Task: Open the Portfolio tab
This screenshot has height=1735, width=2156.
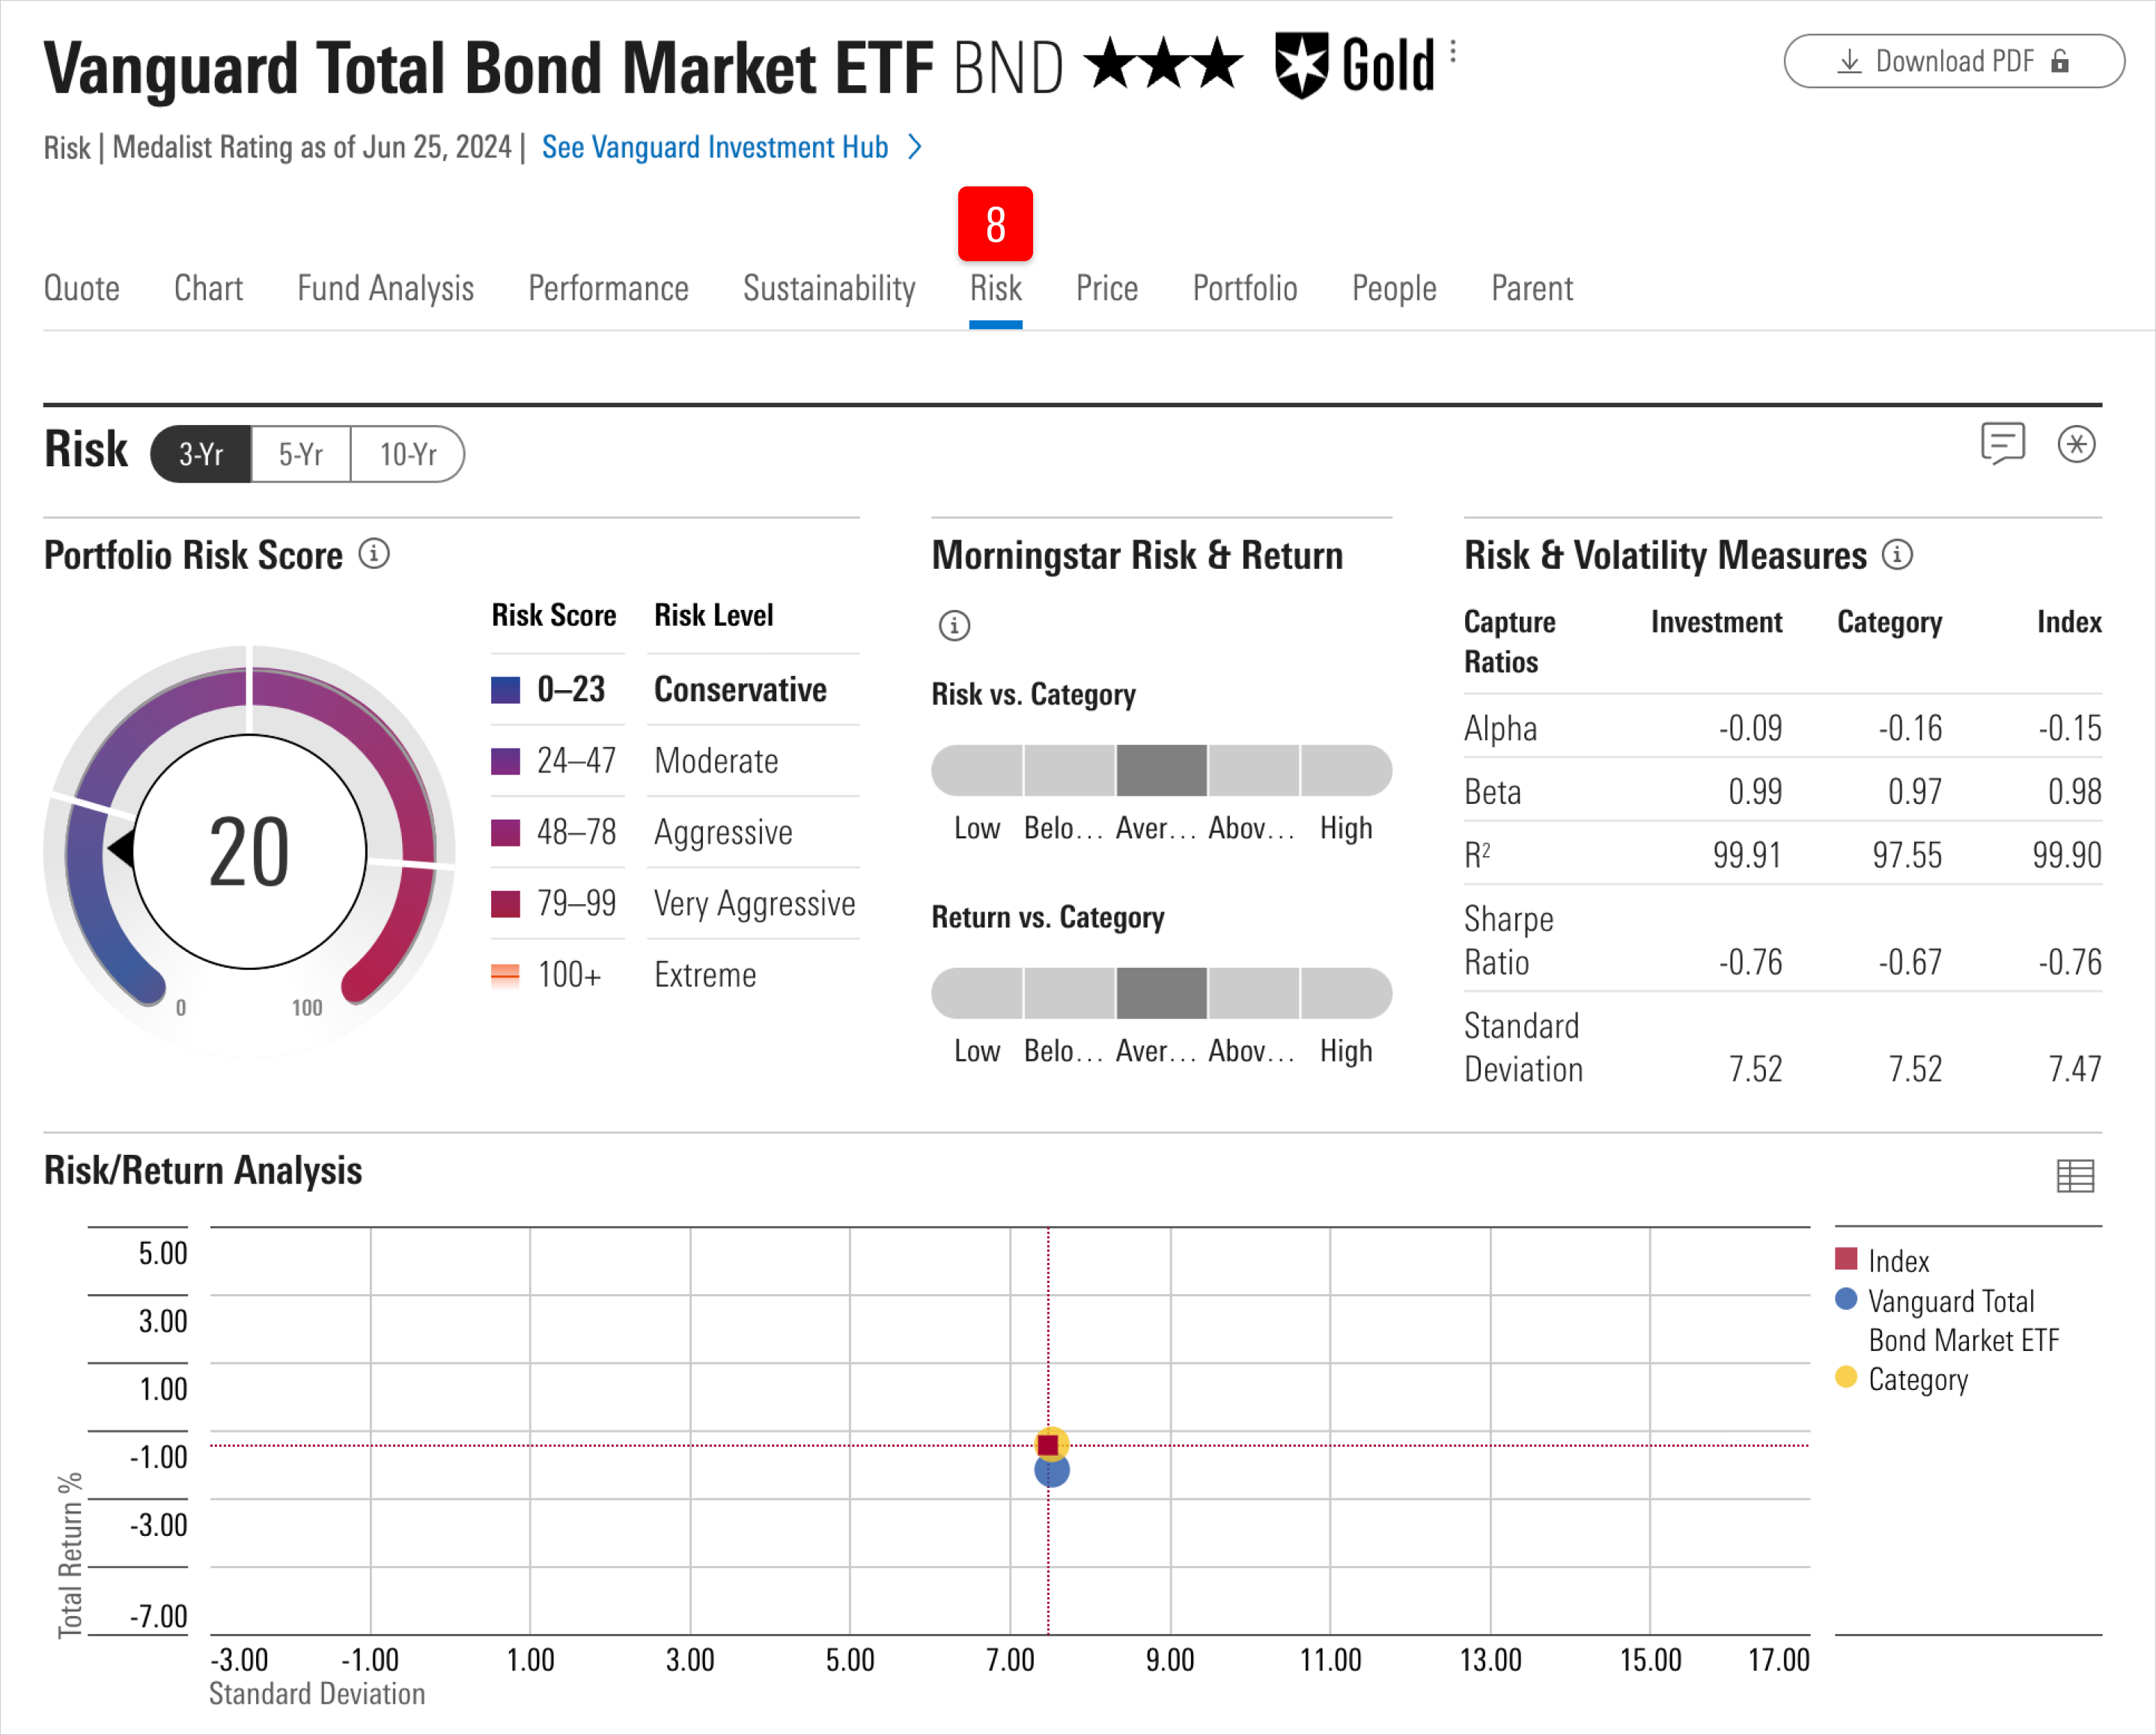Action: pos(1245,288)
